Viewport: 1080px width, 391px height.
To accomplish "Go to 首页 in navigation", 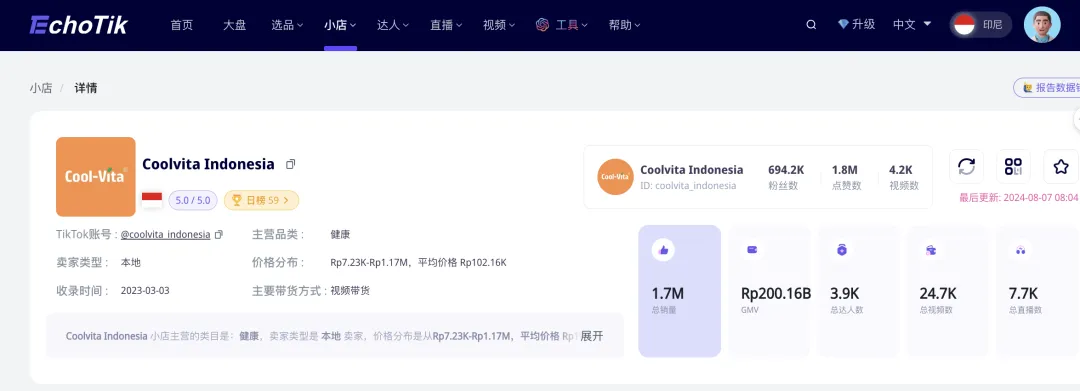I will (x=182, y=25).
